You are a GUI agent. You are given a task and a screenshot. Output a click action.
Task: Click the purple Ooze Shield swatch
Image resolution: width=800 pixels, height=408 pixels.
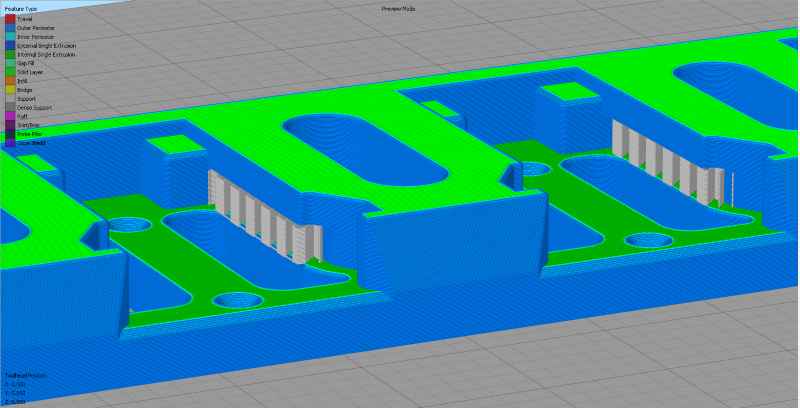pyautogui.click(x=10, y=143)
